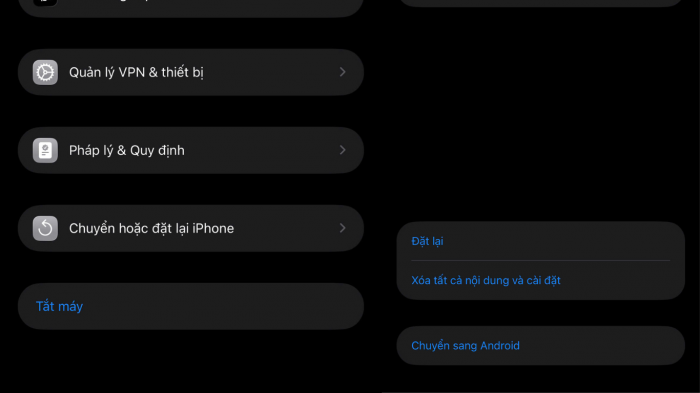This screenshot has width=700, height=393.
Task: Tap the VPN gear icon
Action: (x=45, y=72)
